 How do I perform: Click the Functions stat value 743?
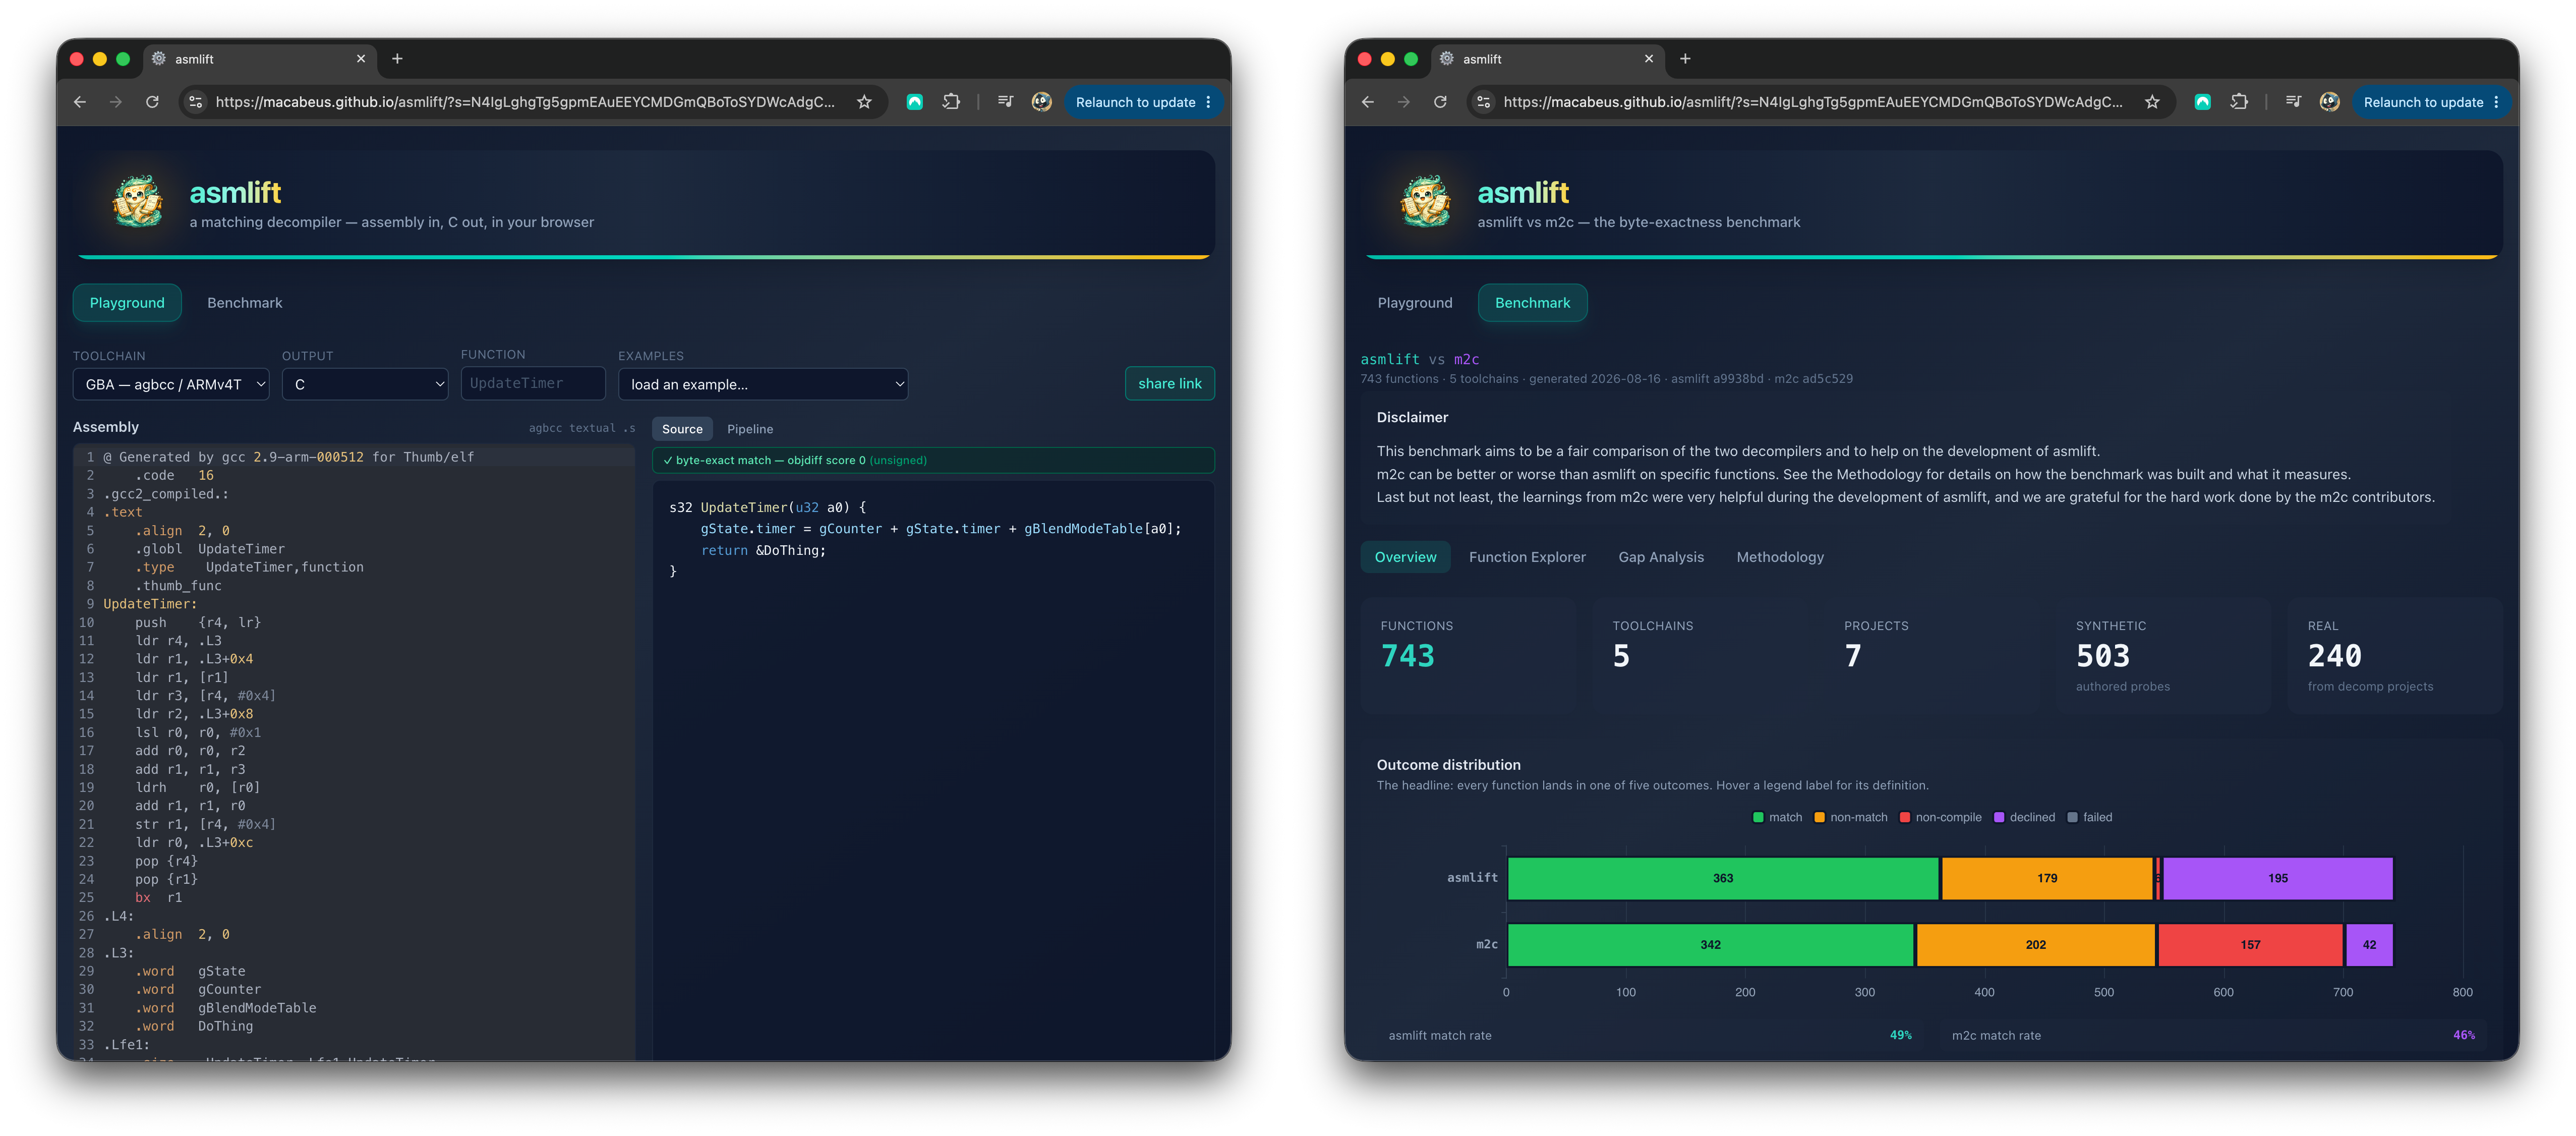tap(1407, 656)
